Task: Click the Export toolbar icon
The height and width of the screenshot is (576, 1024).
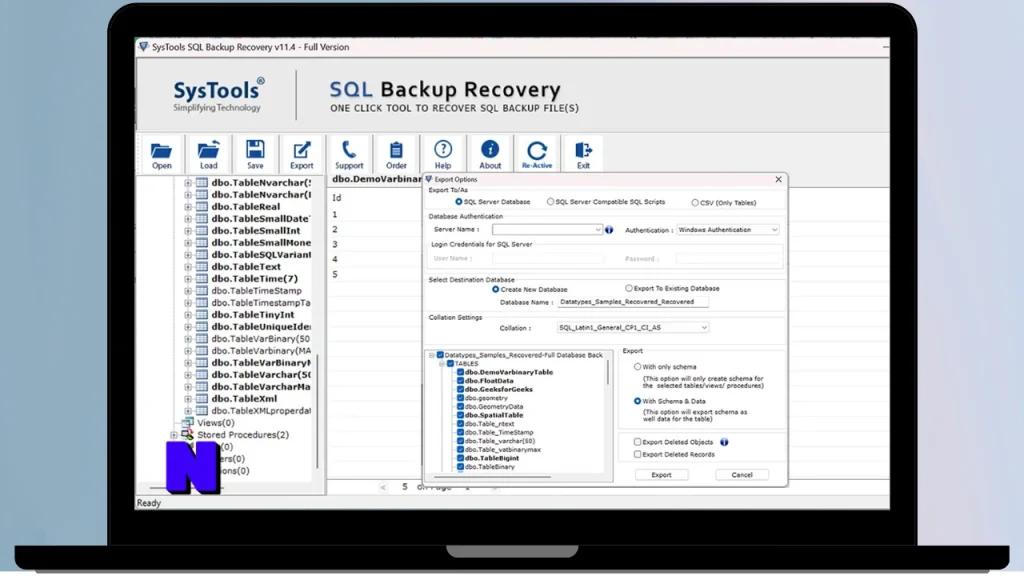Action: click(x=302, y=150)
